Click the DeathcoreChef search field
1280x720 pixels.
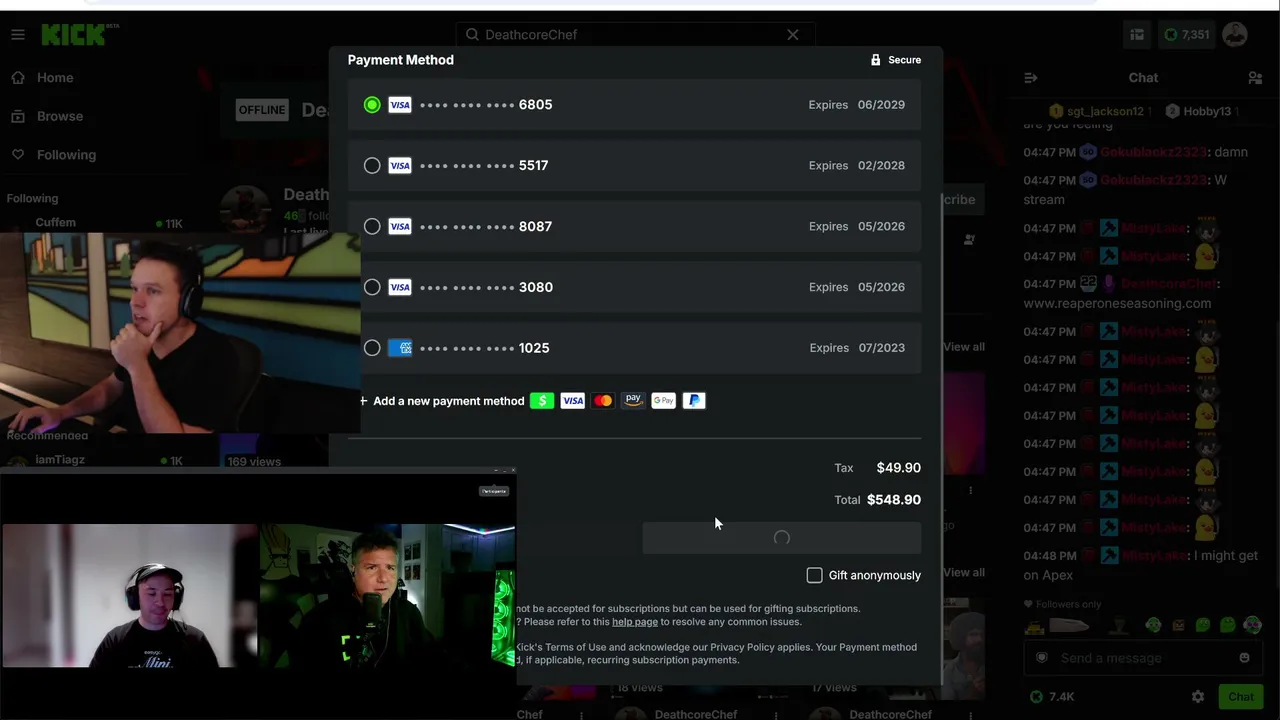pyautogui.click(x=634, y=35)
